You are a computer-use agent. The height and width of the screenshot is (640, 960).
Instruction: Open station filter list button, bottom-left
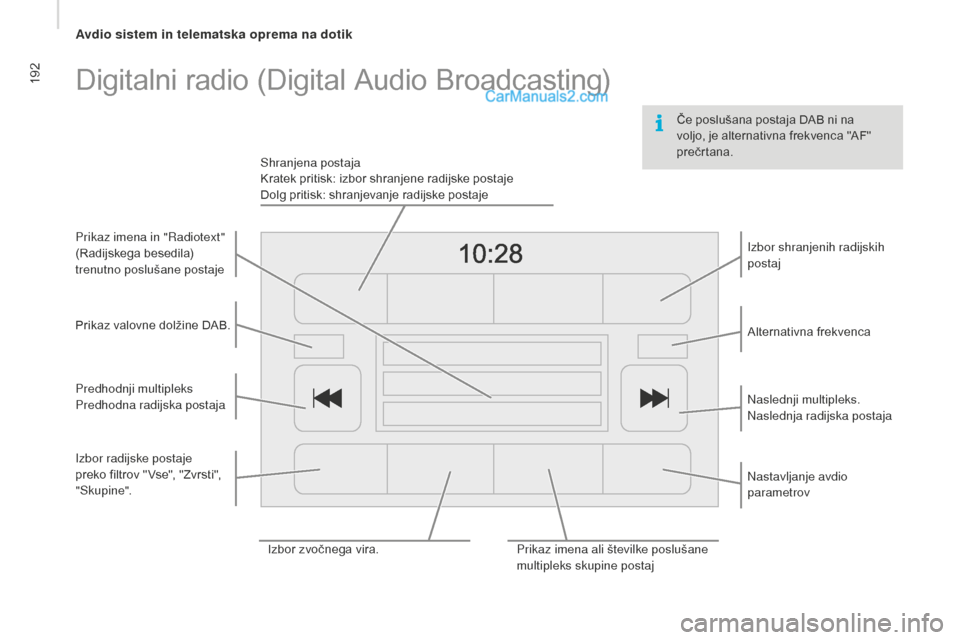pos(340,469)
